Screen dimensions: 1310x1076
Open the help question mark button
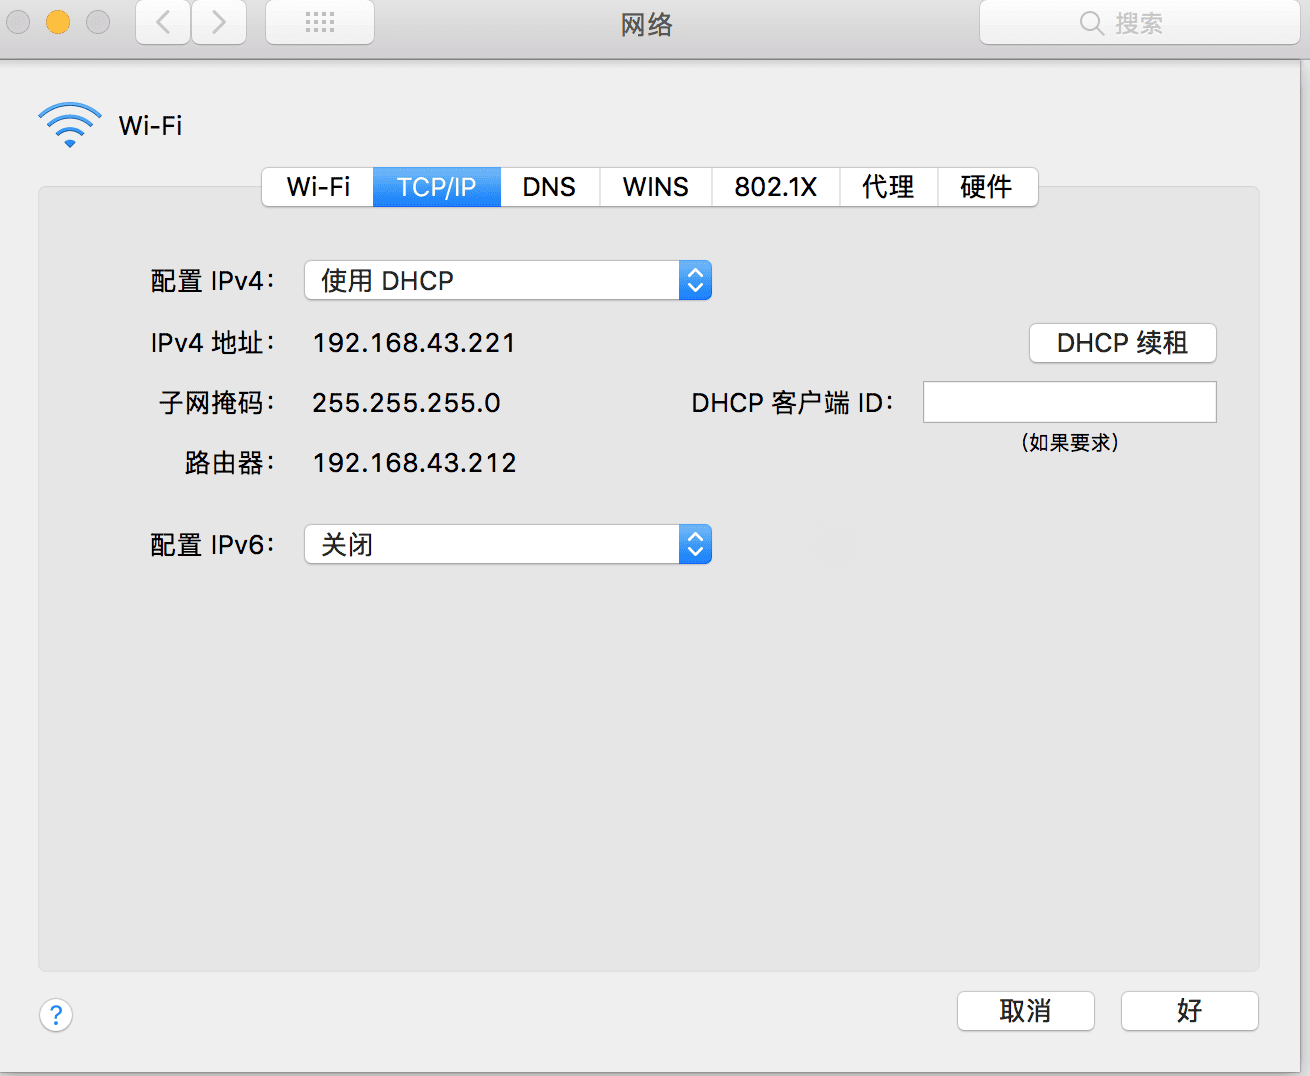(56, 1015)
